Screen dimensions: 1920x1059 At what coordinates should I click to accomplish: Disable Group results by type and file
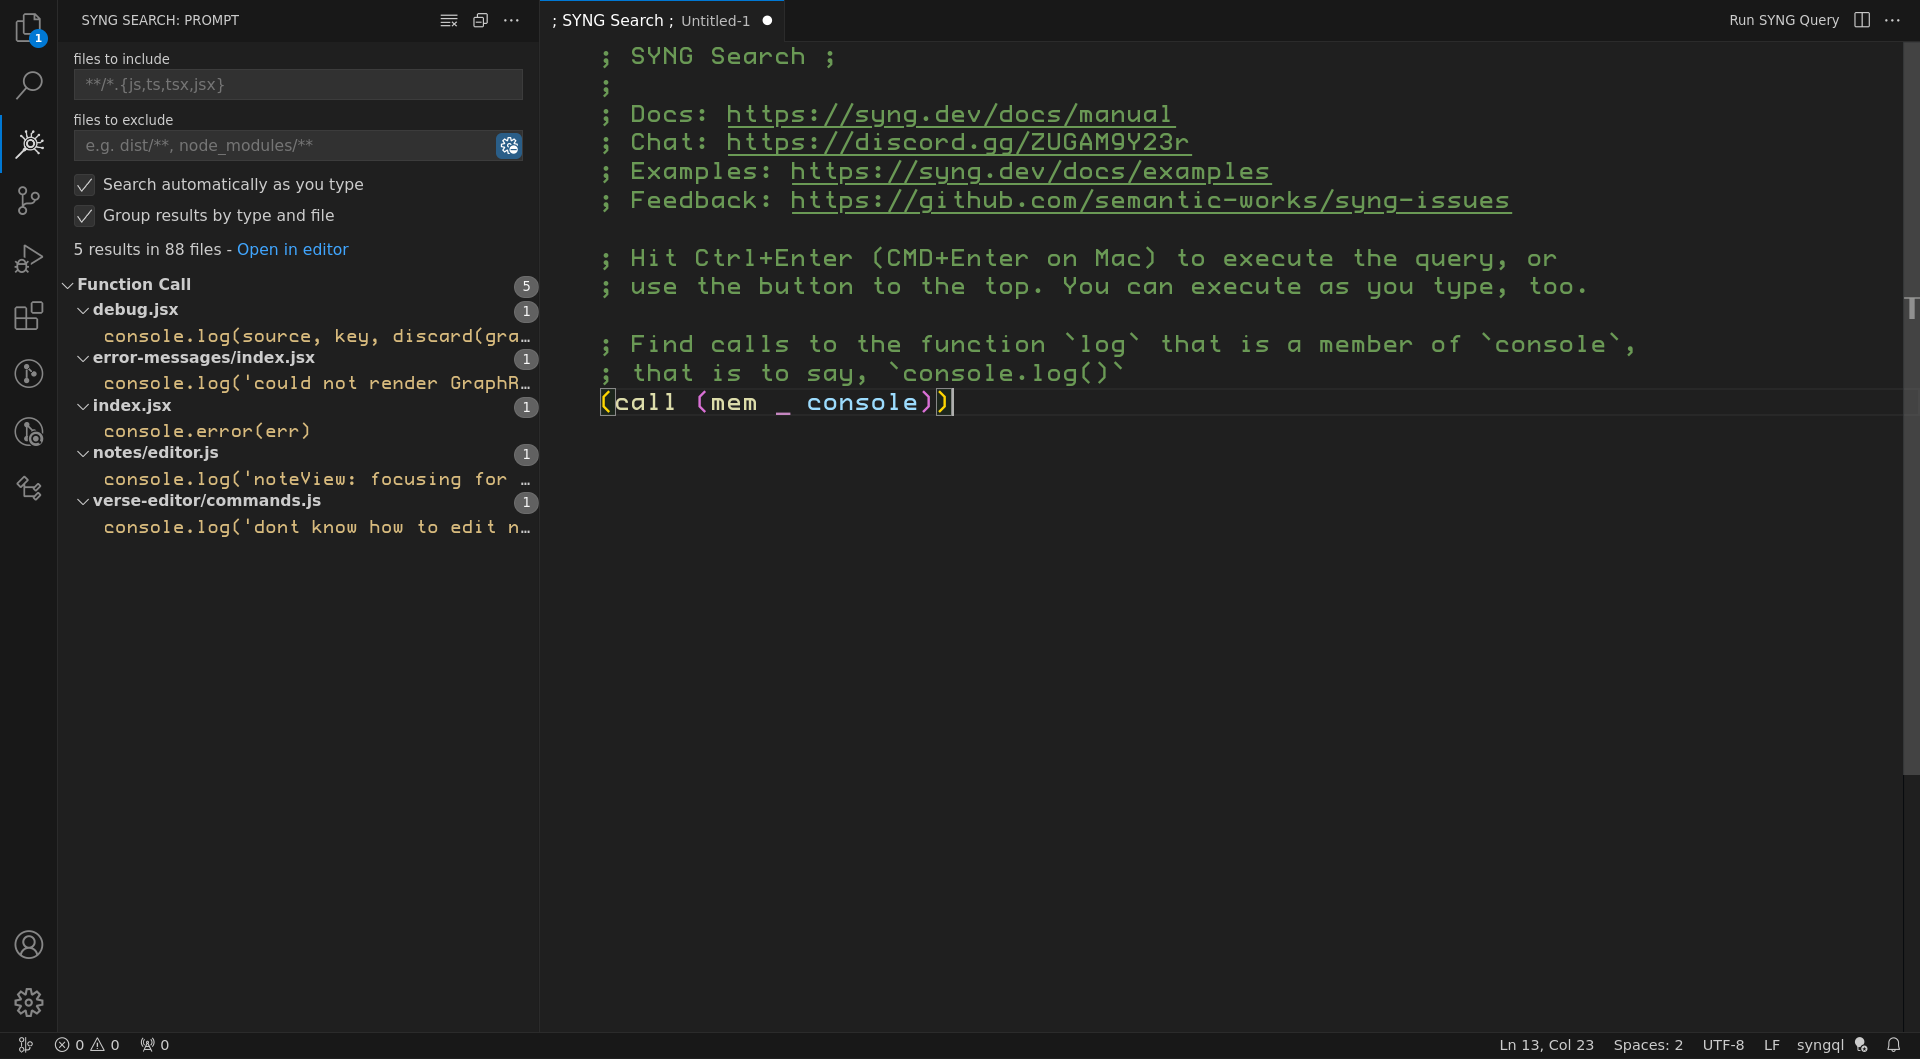pyautogui.click(x=84, y=216)
